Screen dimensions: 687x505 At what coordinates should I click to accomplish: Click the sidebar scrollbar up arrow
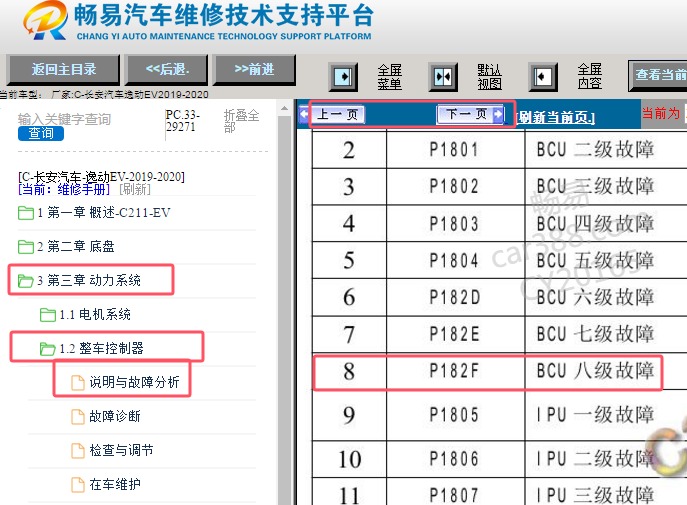click(284, 108)
